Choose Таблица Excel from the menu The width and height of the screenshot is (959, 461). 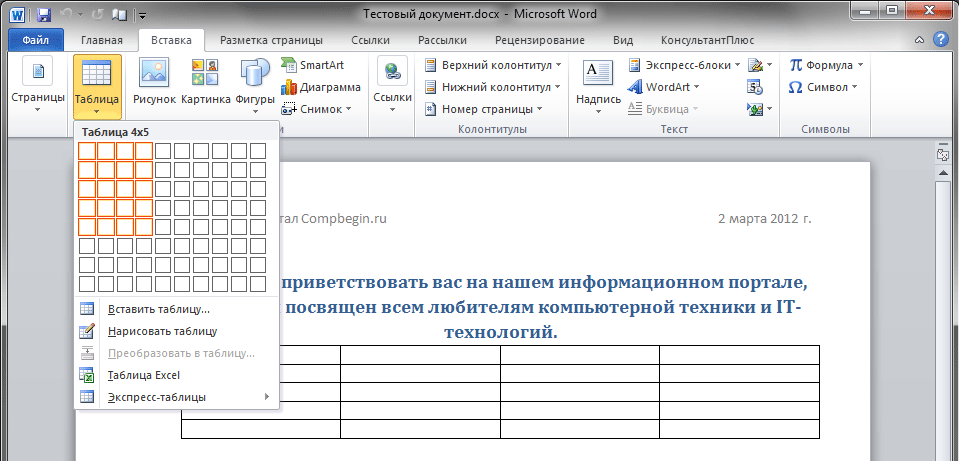pos(176,375)
